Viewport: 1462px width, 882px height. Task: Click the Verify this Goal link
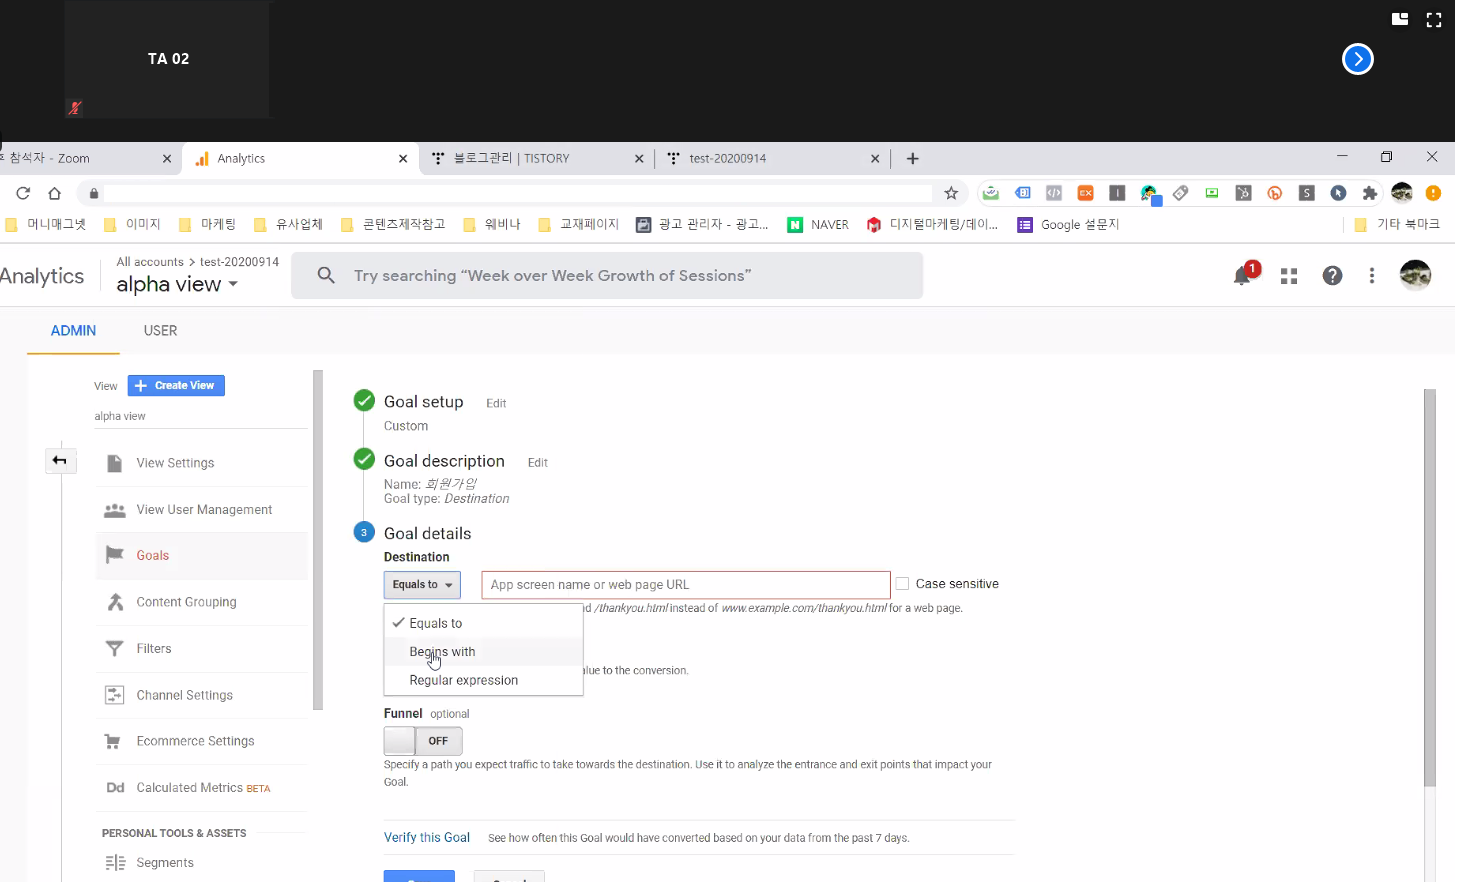(426, 838)
